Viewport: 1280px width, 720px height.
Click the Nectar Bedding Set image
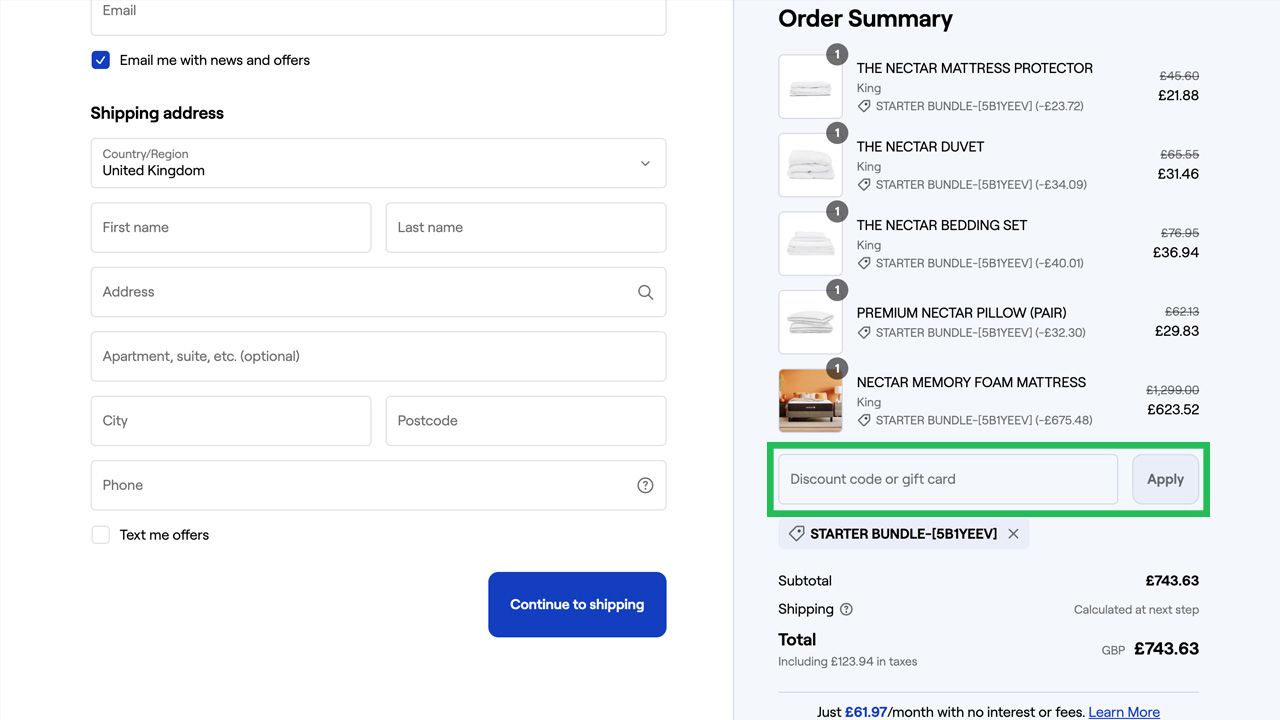point(810,244)
